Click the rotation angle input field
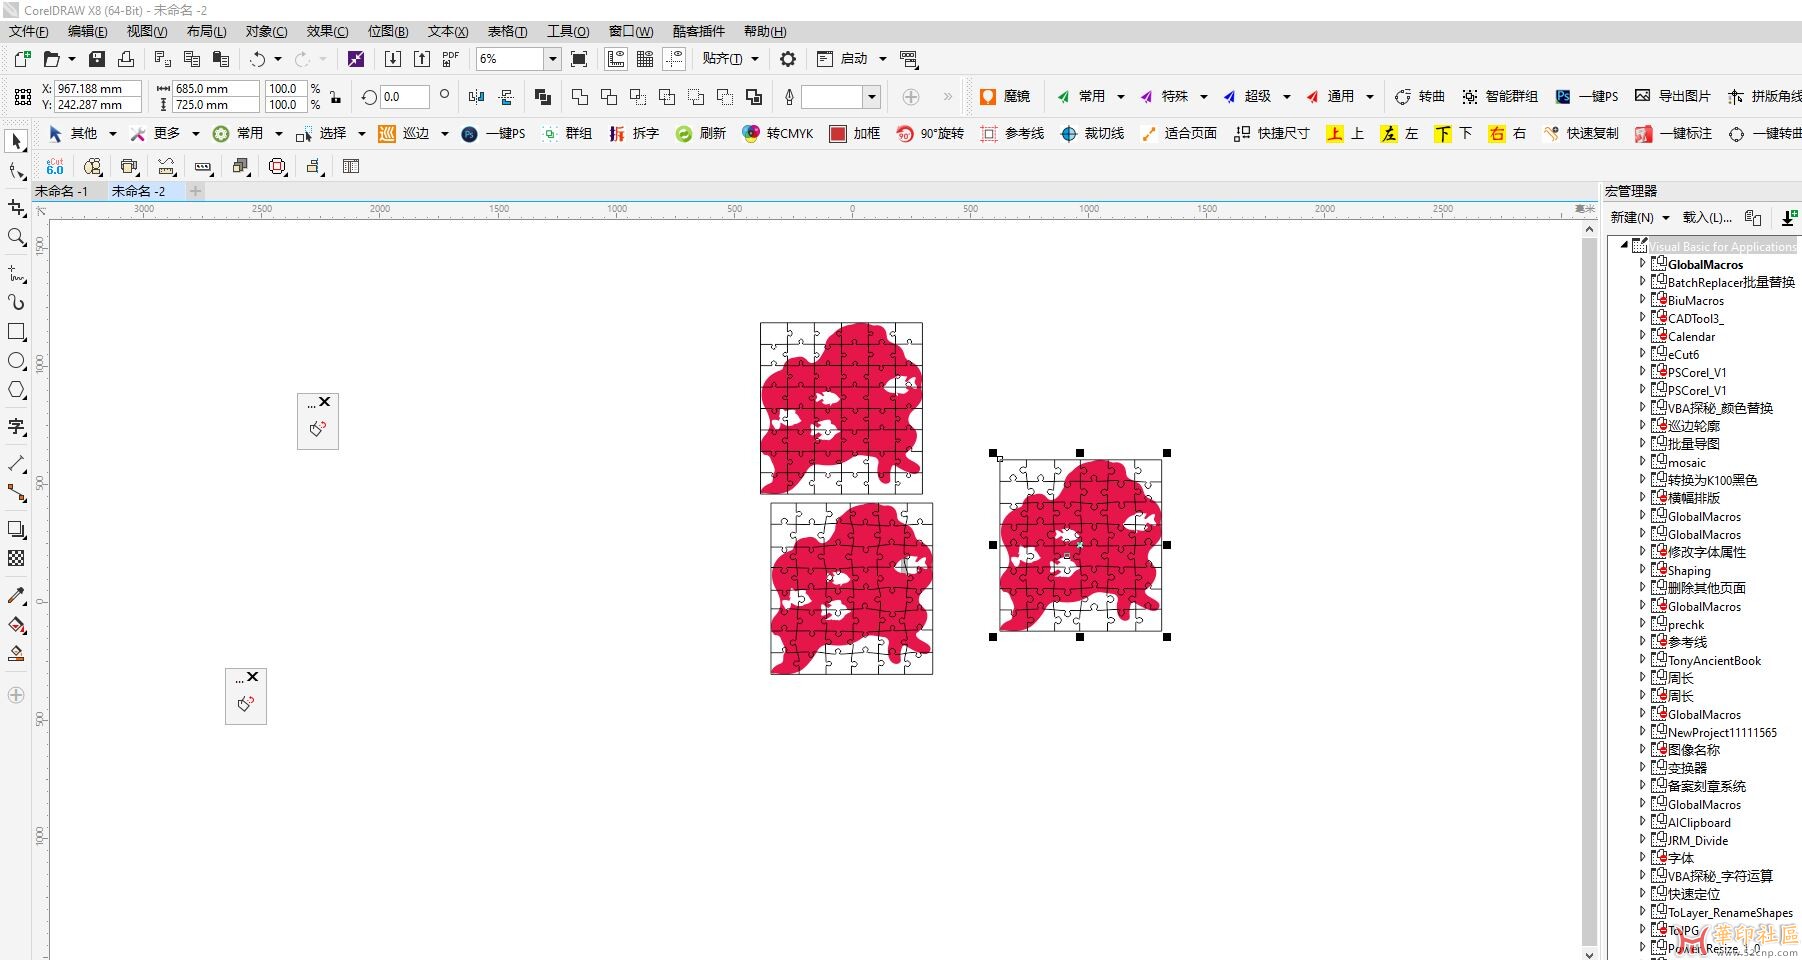The image size is (1802, 960). 404,97
